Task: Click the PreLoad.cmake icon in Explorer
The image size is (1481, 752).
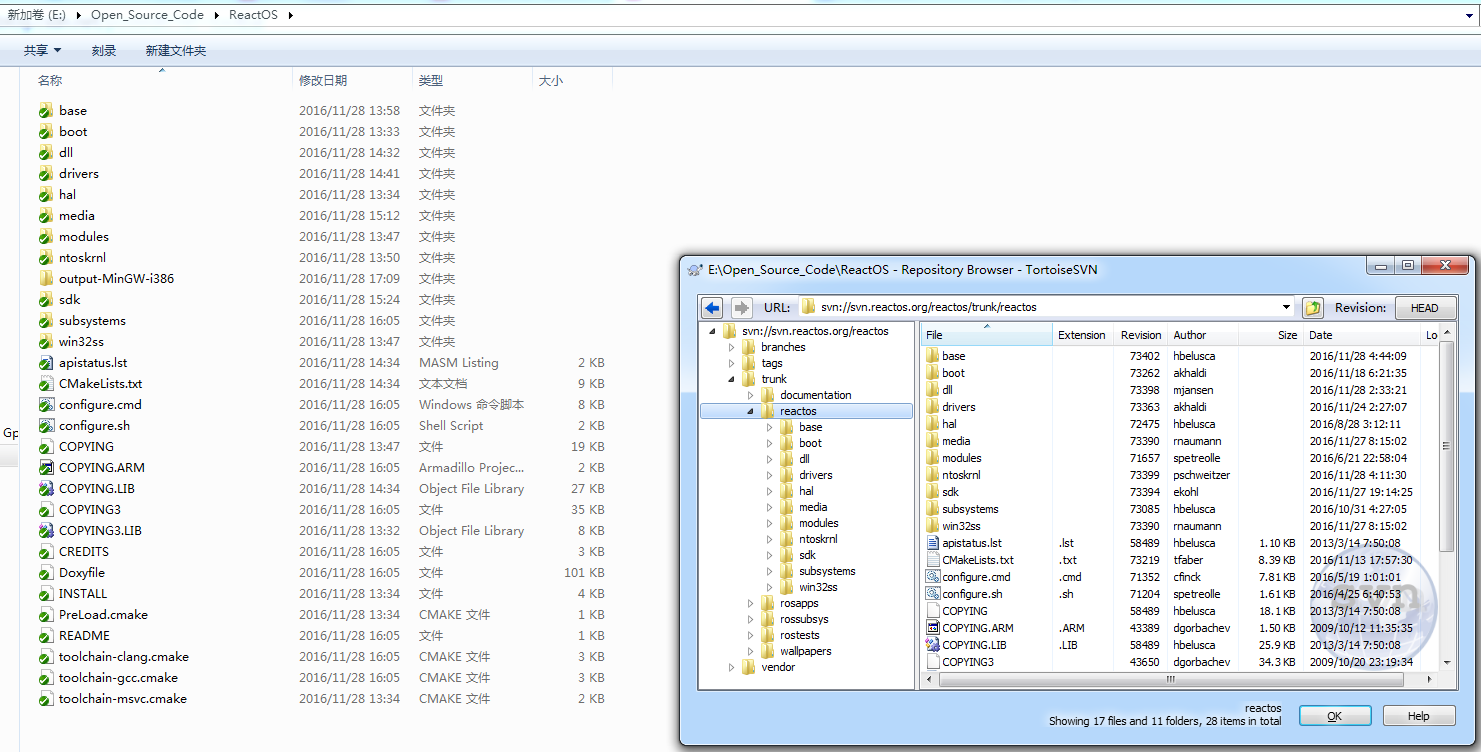Action: pos(46,614)
